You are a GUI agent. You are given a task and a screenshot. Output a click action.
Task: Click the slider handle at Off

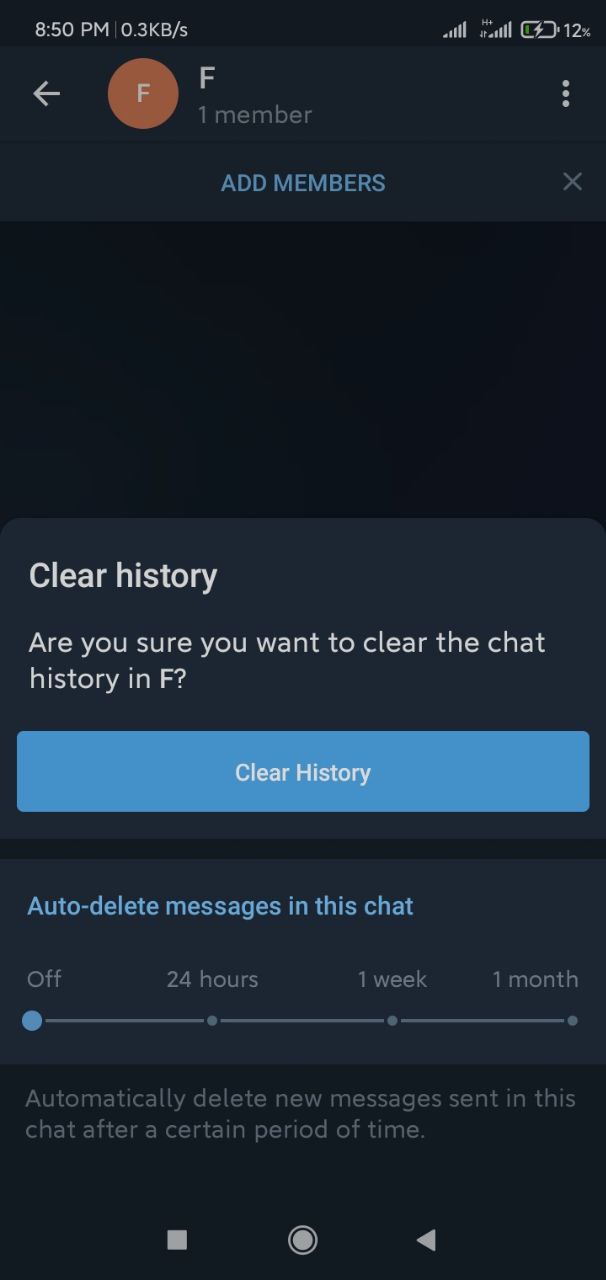tap(32, 1021)
